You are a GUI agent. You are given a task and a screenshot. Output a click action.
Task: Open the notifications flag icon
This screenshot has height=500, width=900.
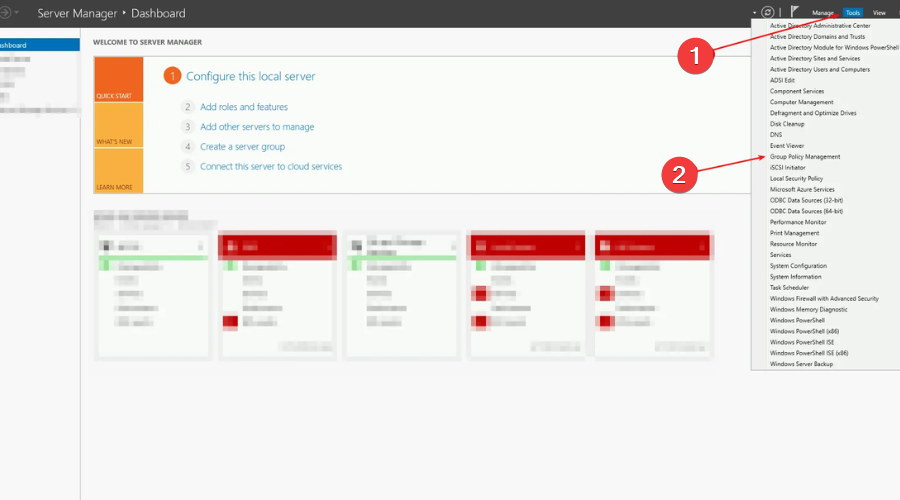(794, 11)
